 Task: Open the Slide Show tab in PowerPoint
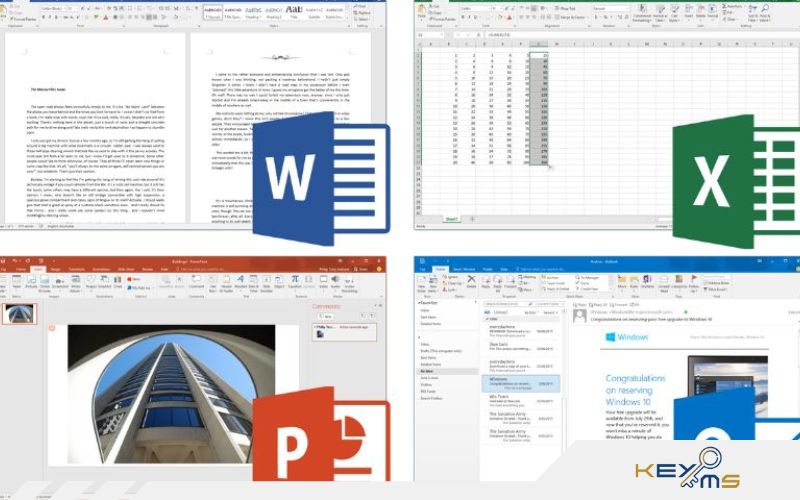click(126, 269)
